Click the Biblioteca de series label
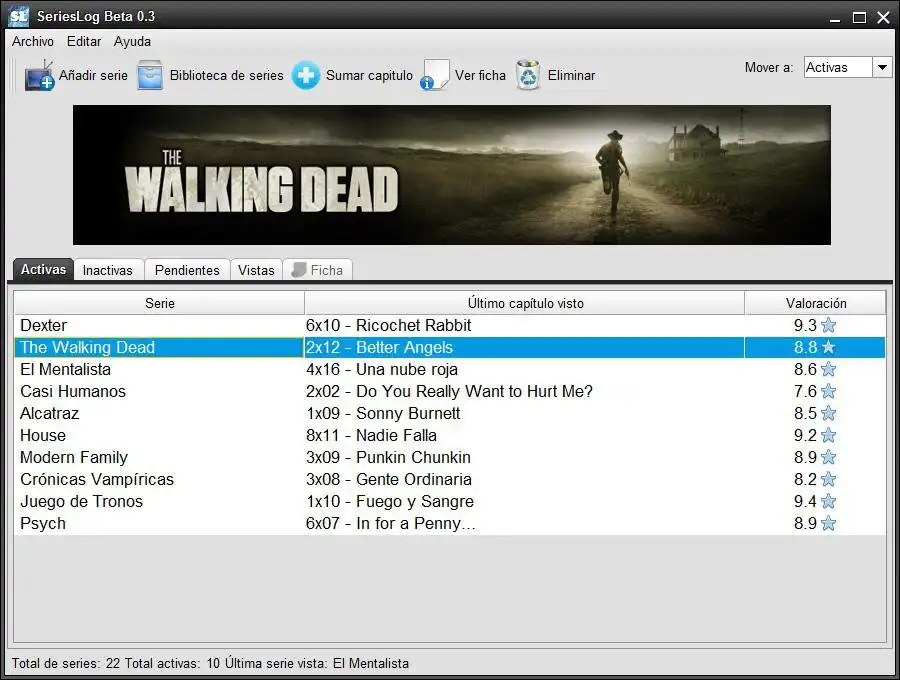This screenshot has width=900, height=680. click(227, 75)
